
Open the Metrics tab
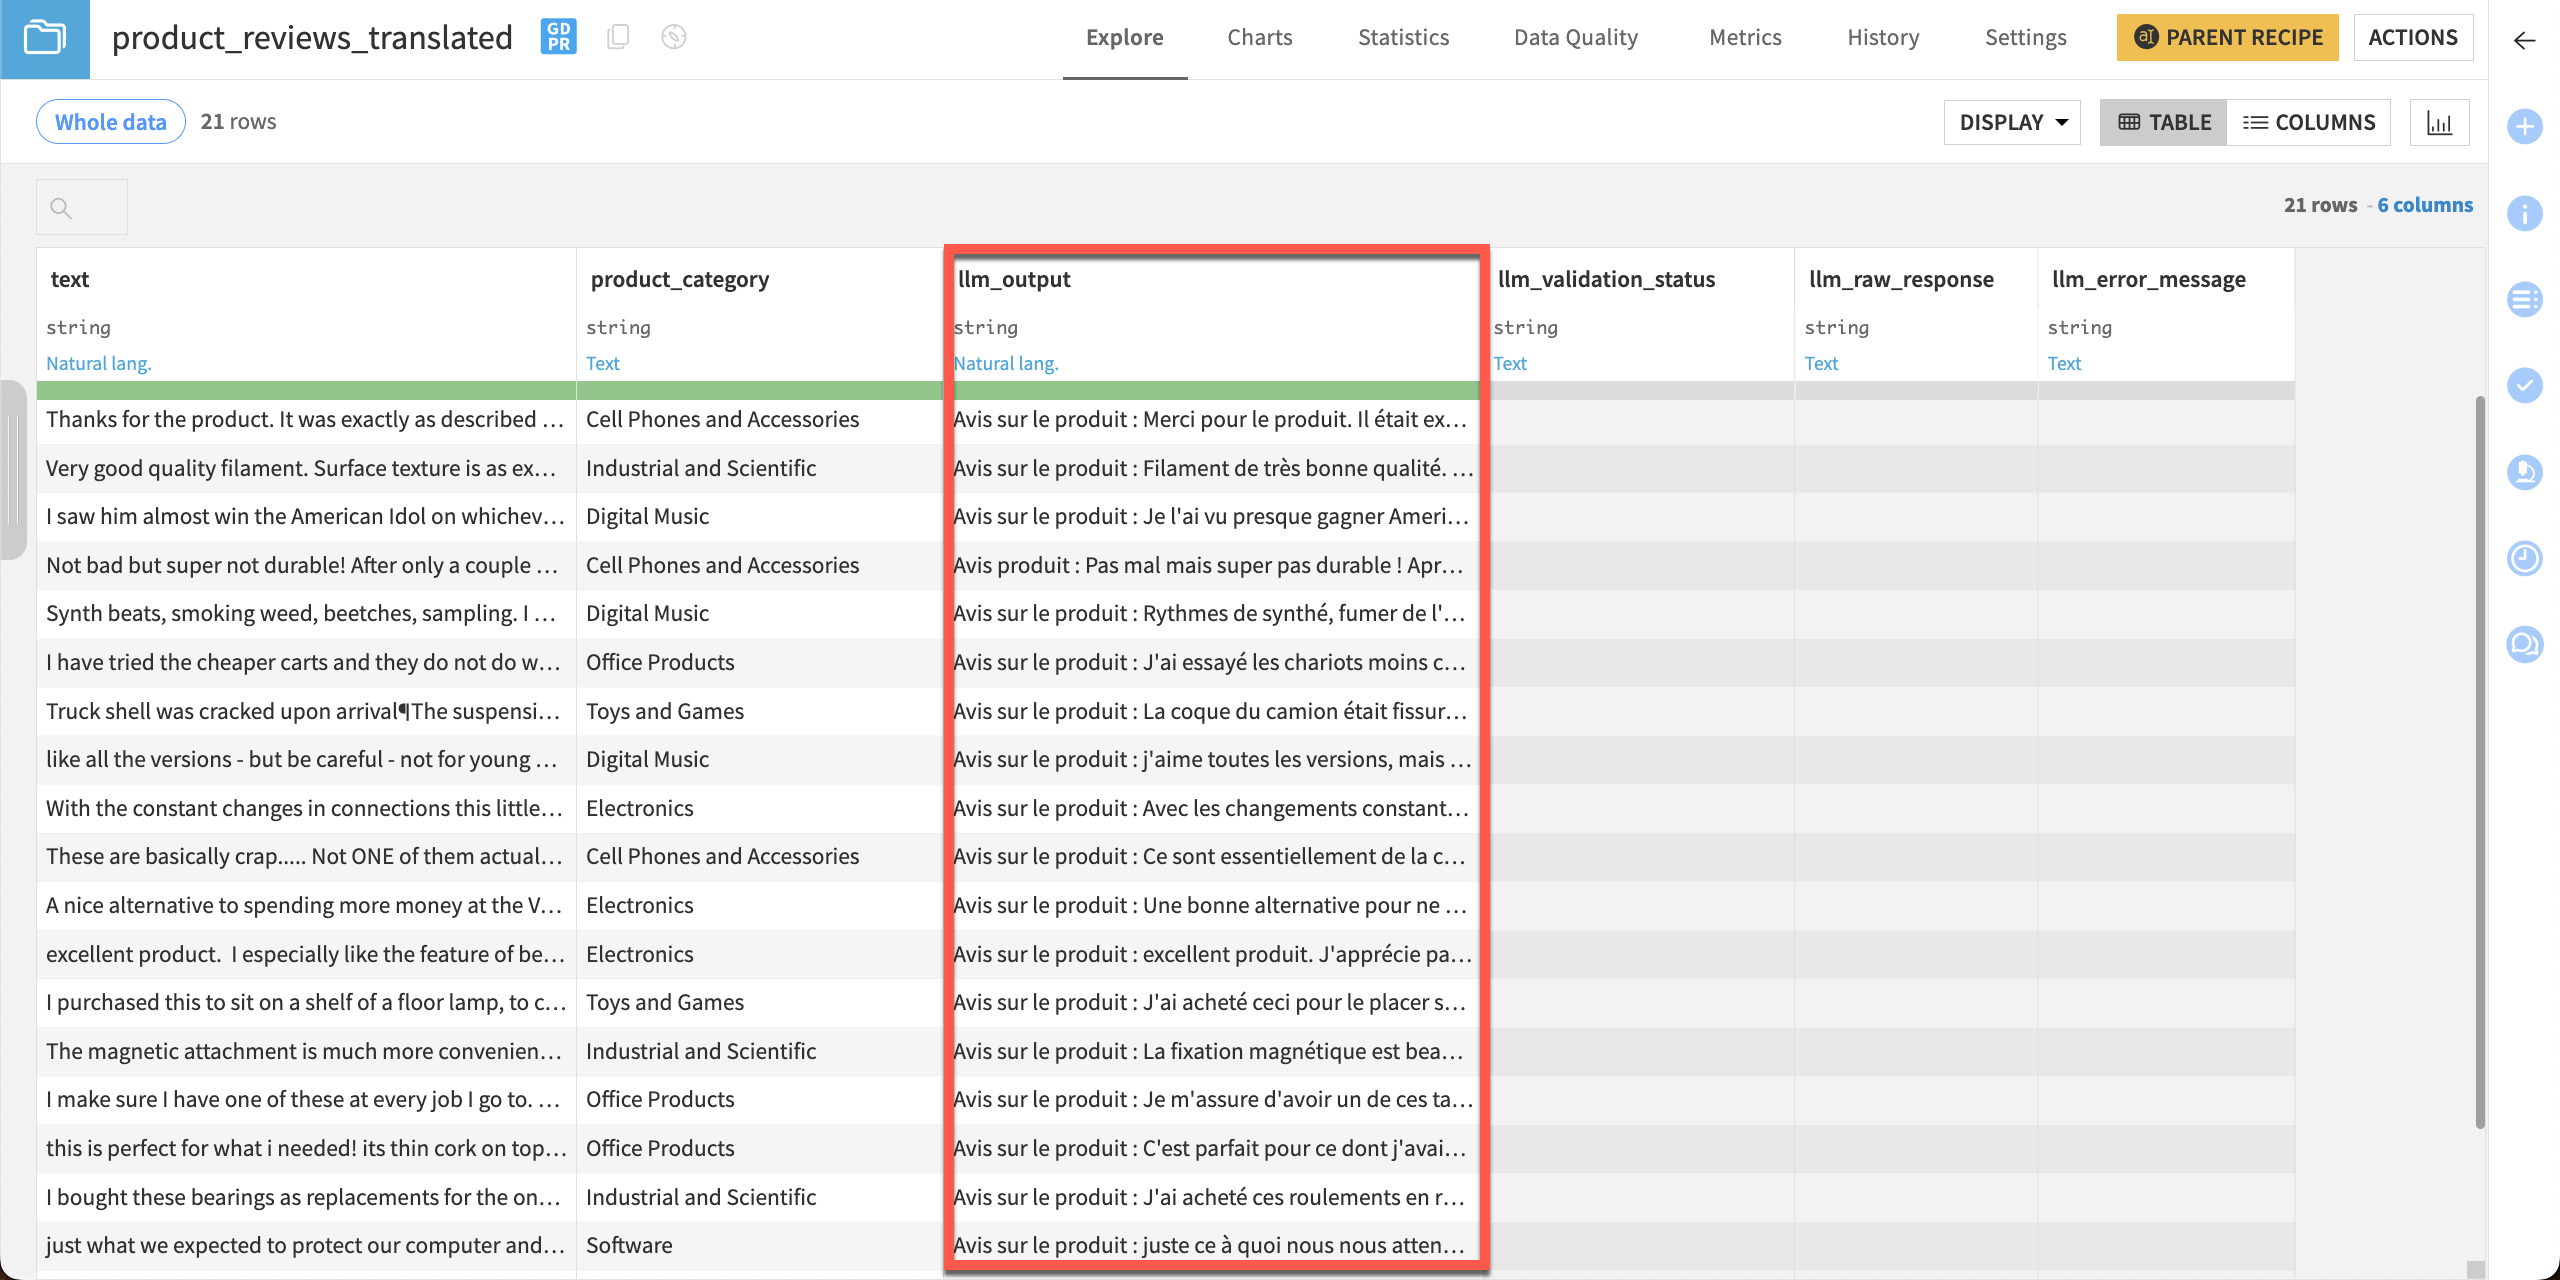coord(1745,38)
